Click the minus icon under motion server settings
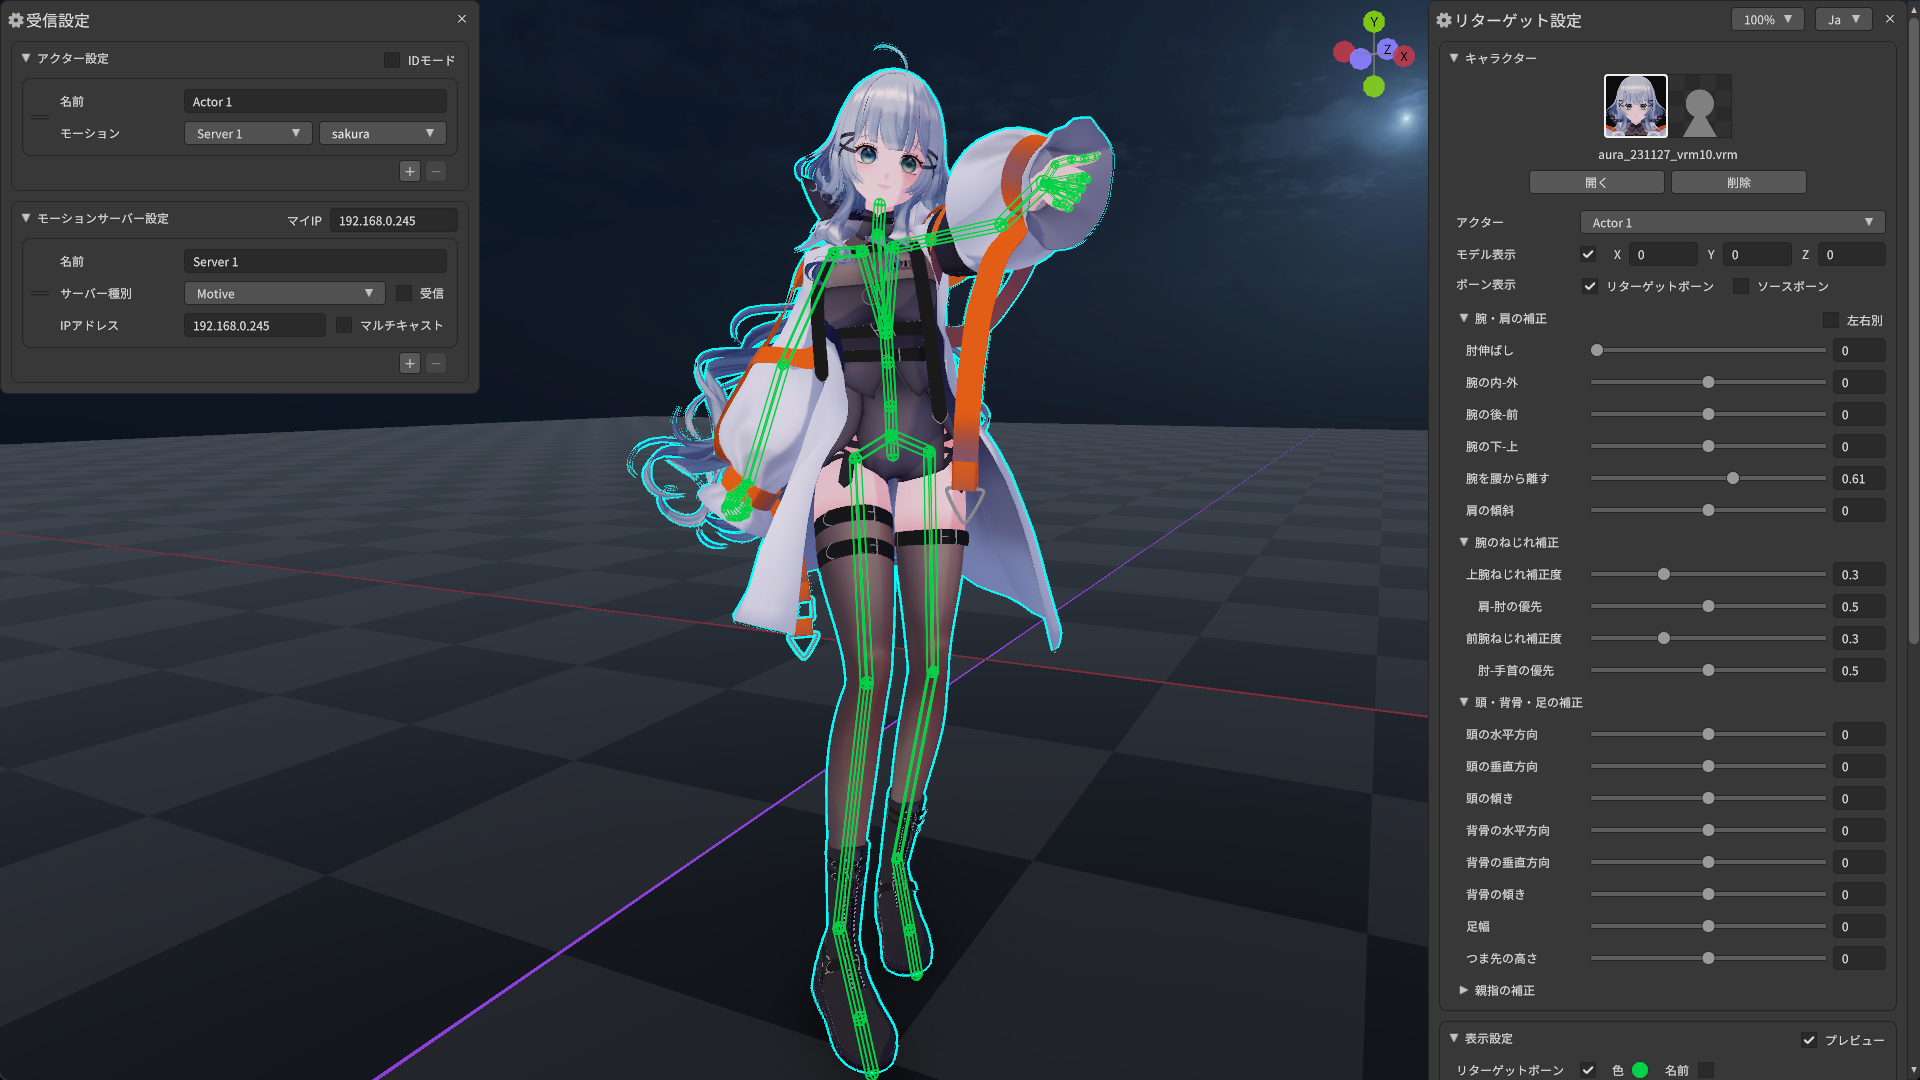Image resolution: width=1920 pixels, height=1080 pixels. tap(436, 363)
